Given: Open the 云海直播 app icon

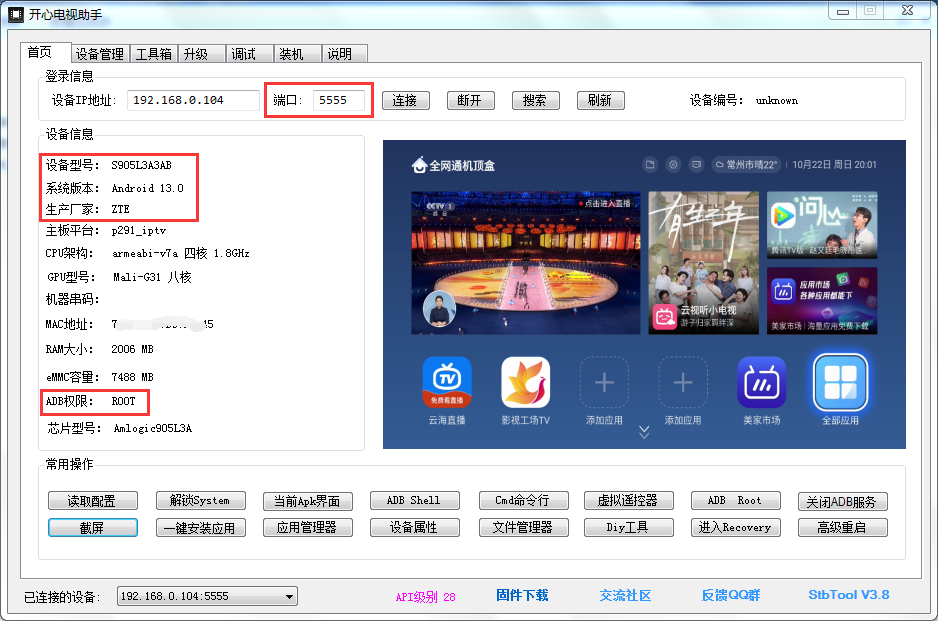Looking at the screenshot, I should [x=447, y=382].
